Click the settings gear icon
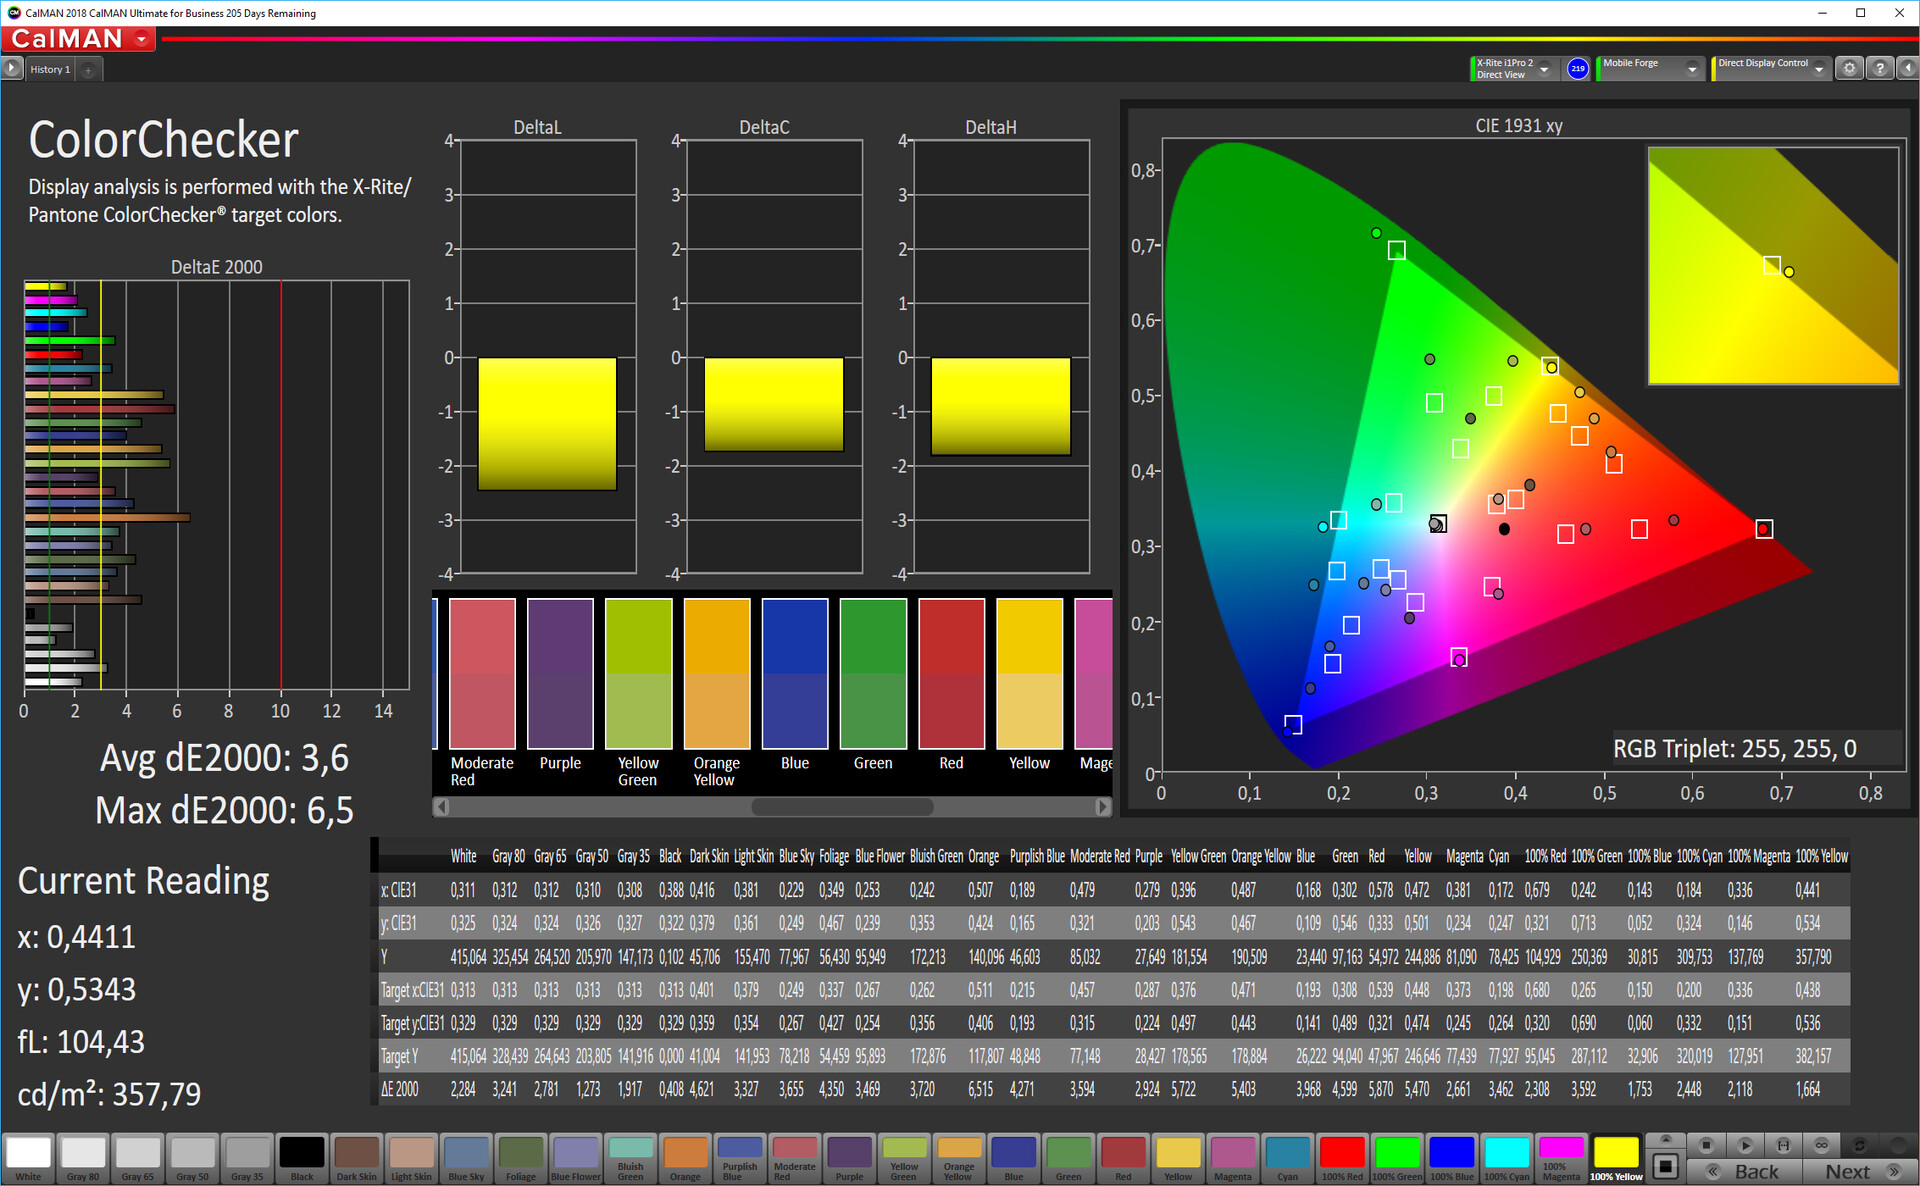Screen dimensions: 1920x1186 1849,68
